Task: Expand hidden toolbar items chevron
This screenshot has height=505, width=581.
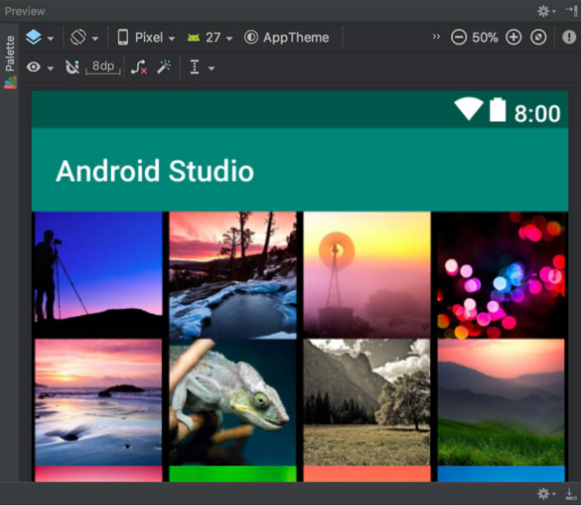Action: coord(436,37)
